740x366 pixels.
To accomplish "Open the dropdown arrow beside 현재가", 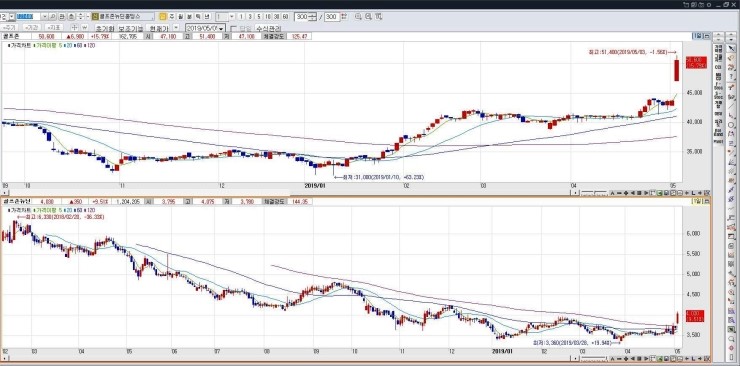I will pos(176,27).
